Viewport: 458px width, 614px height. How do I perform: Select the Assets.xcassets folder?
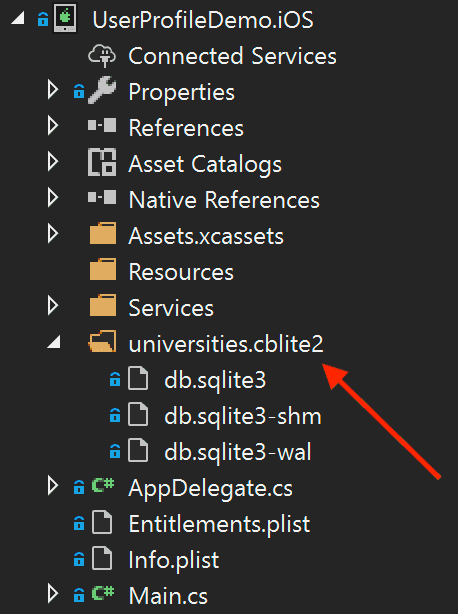pos(206,236)
